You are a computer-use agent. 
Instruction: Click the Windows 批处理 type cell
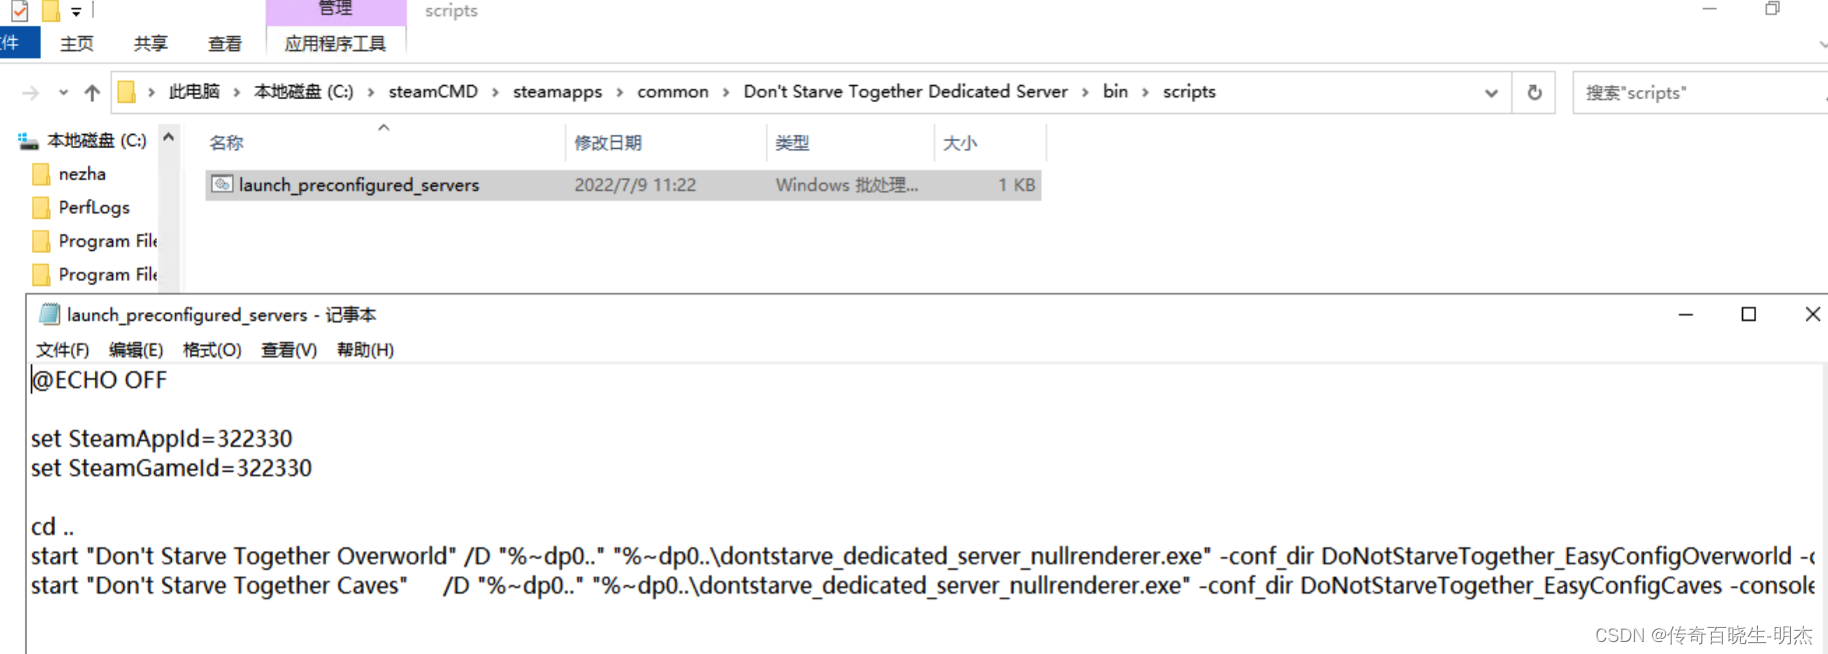click(x=846, y=185)
